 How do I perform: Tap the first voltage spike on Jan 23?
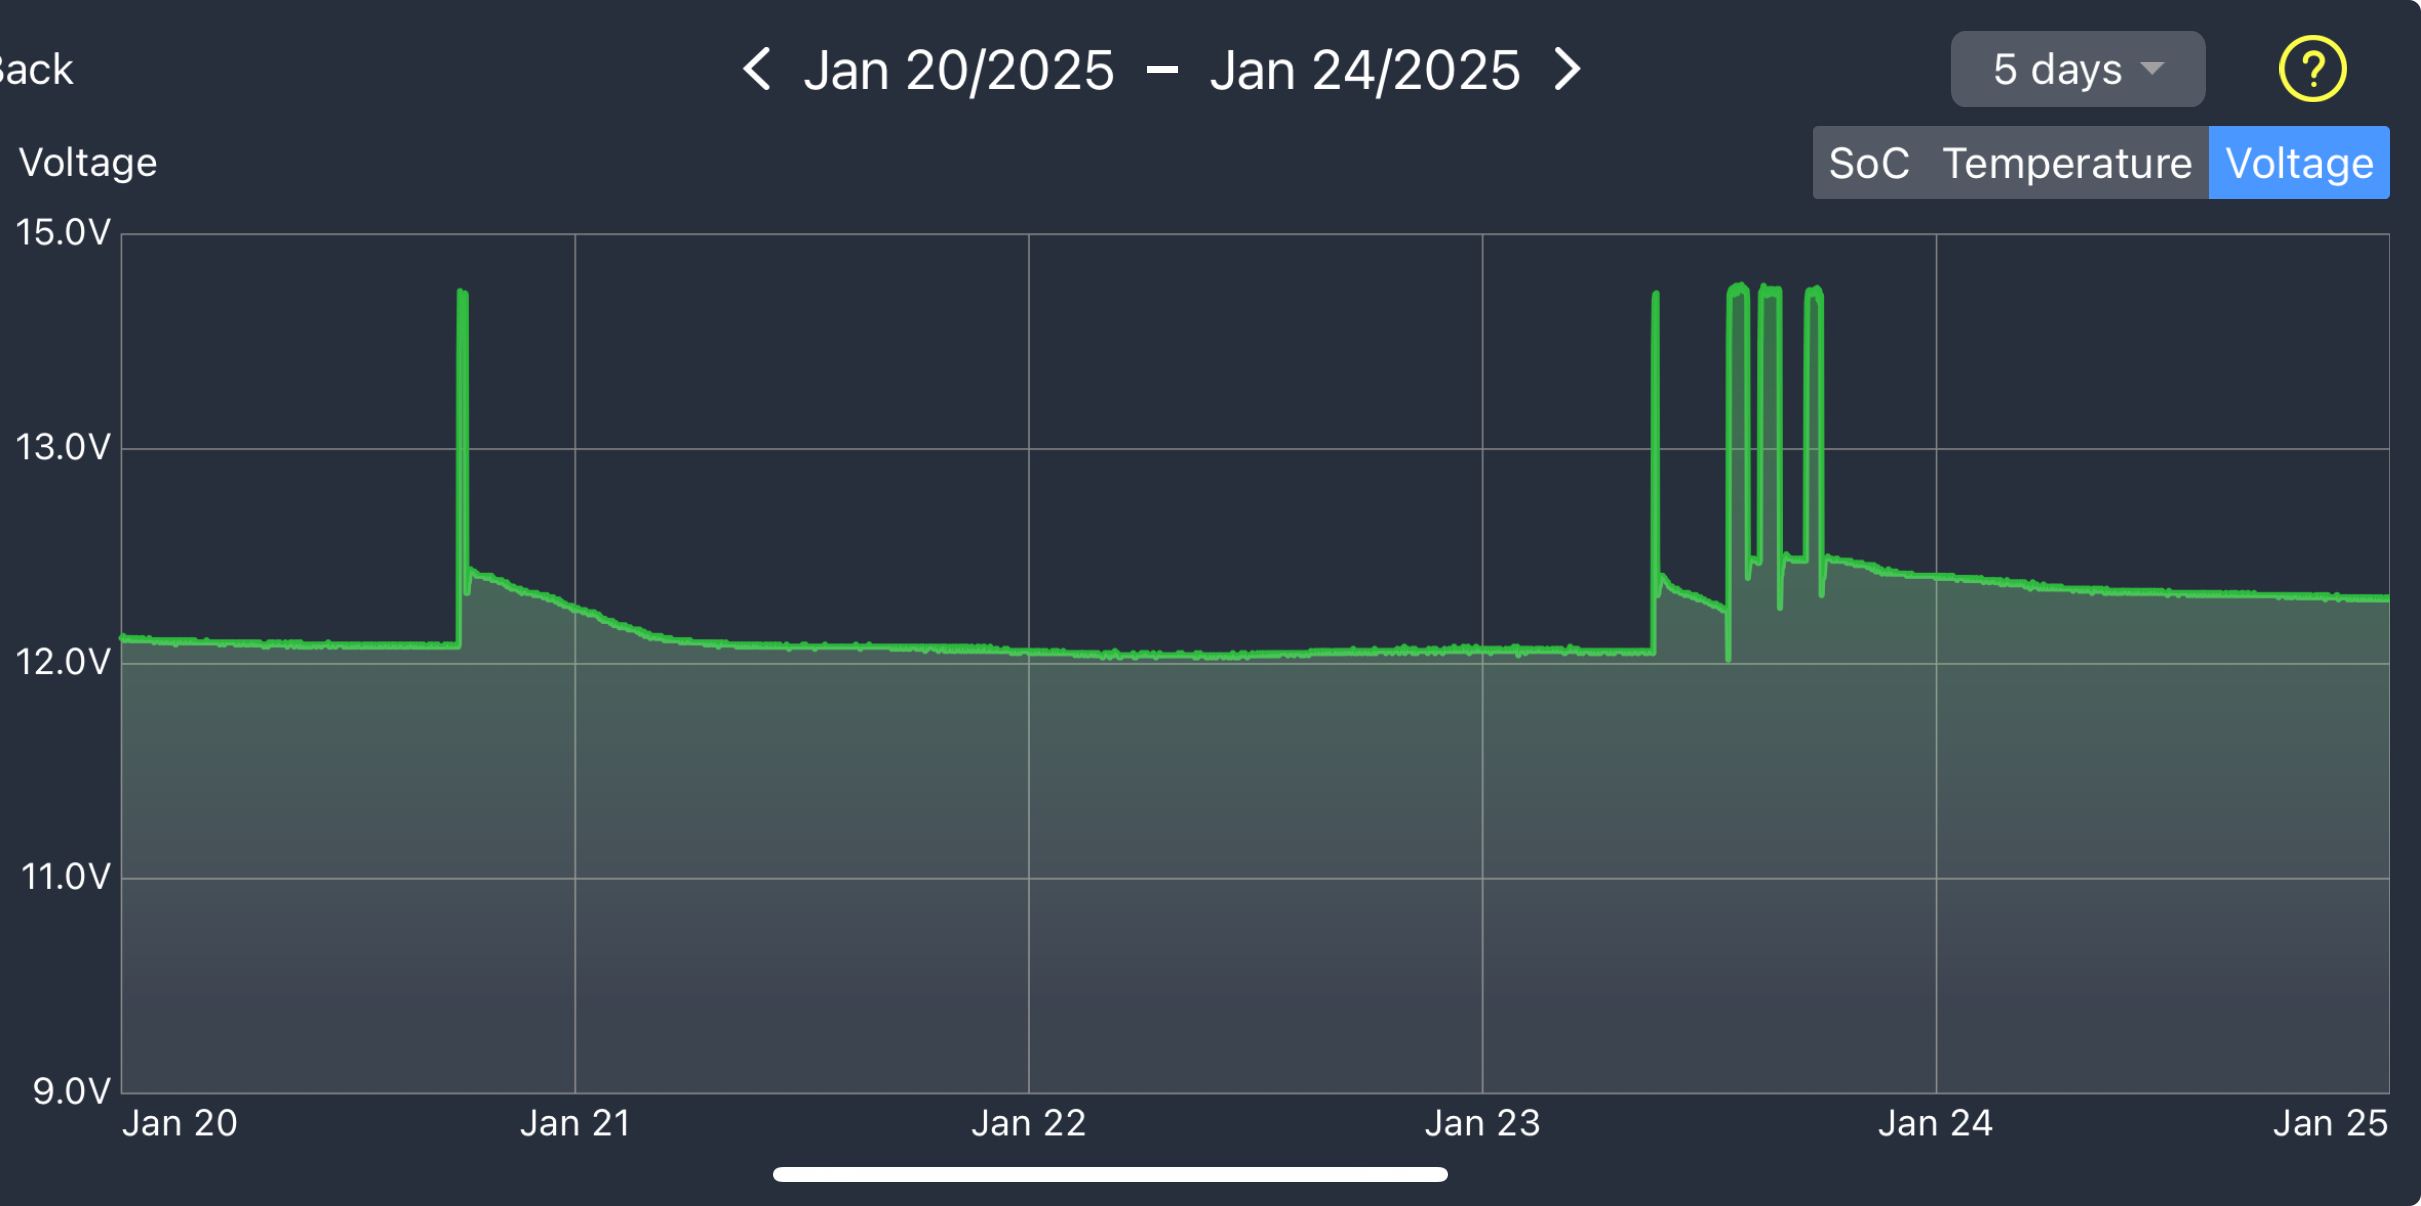click(1655, 297)
